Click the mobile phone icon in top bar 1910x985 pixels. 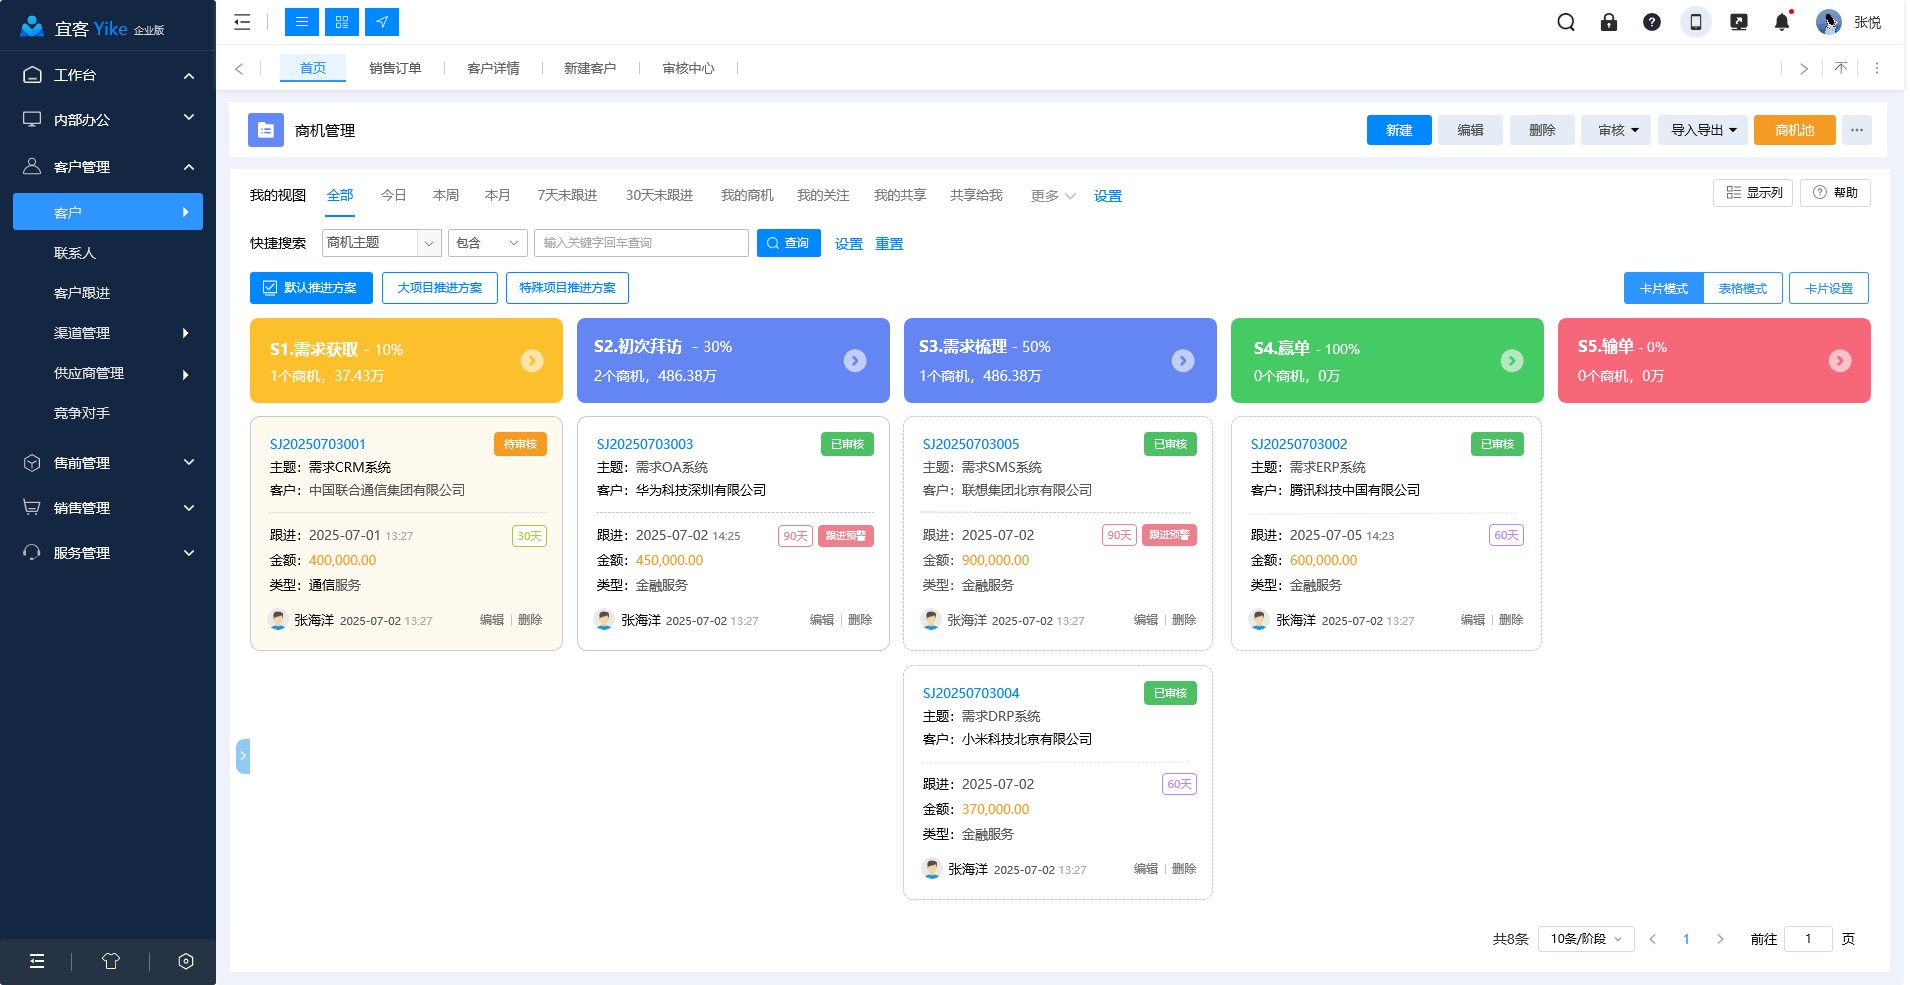[1696, 22]
